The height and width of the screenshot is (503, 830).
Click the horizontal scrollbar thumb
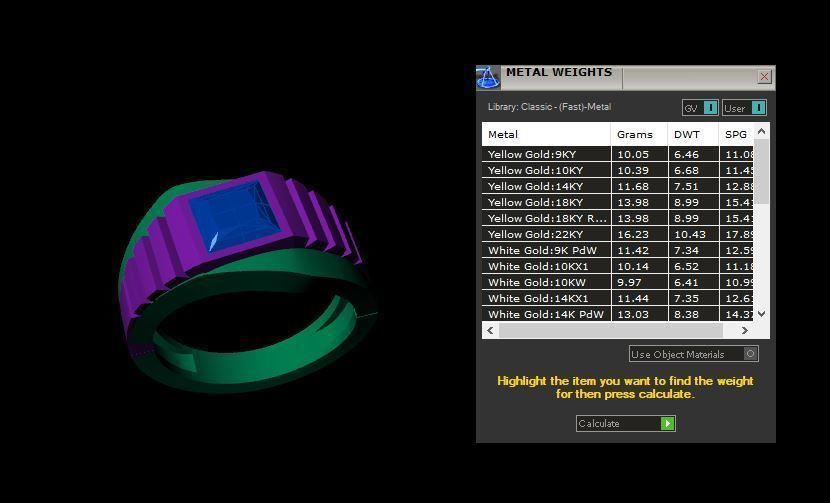611,330
